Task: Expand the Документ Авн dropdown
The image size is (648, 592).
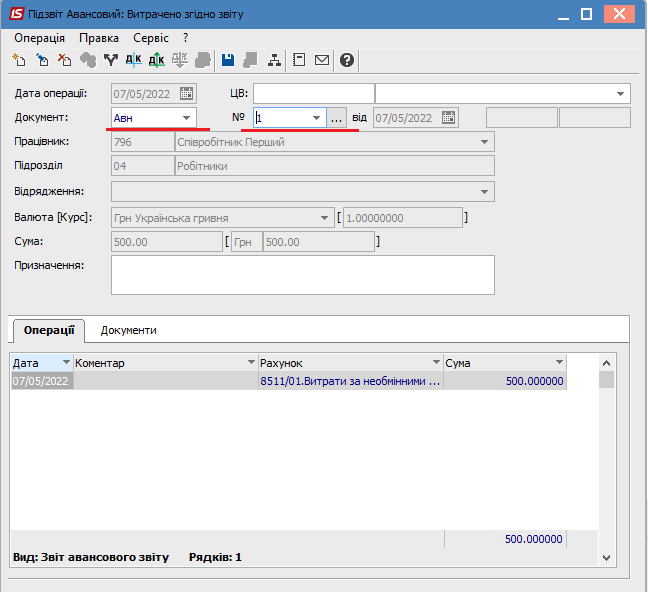Action: click(x=186, y=118)
